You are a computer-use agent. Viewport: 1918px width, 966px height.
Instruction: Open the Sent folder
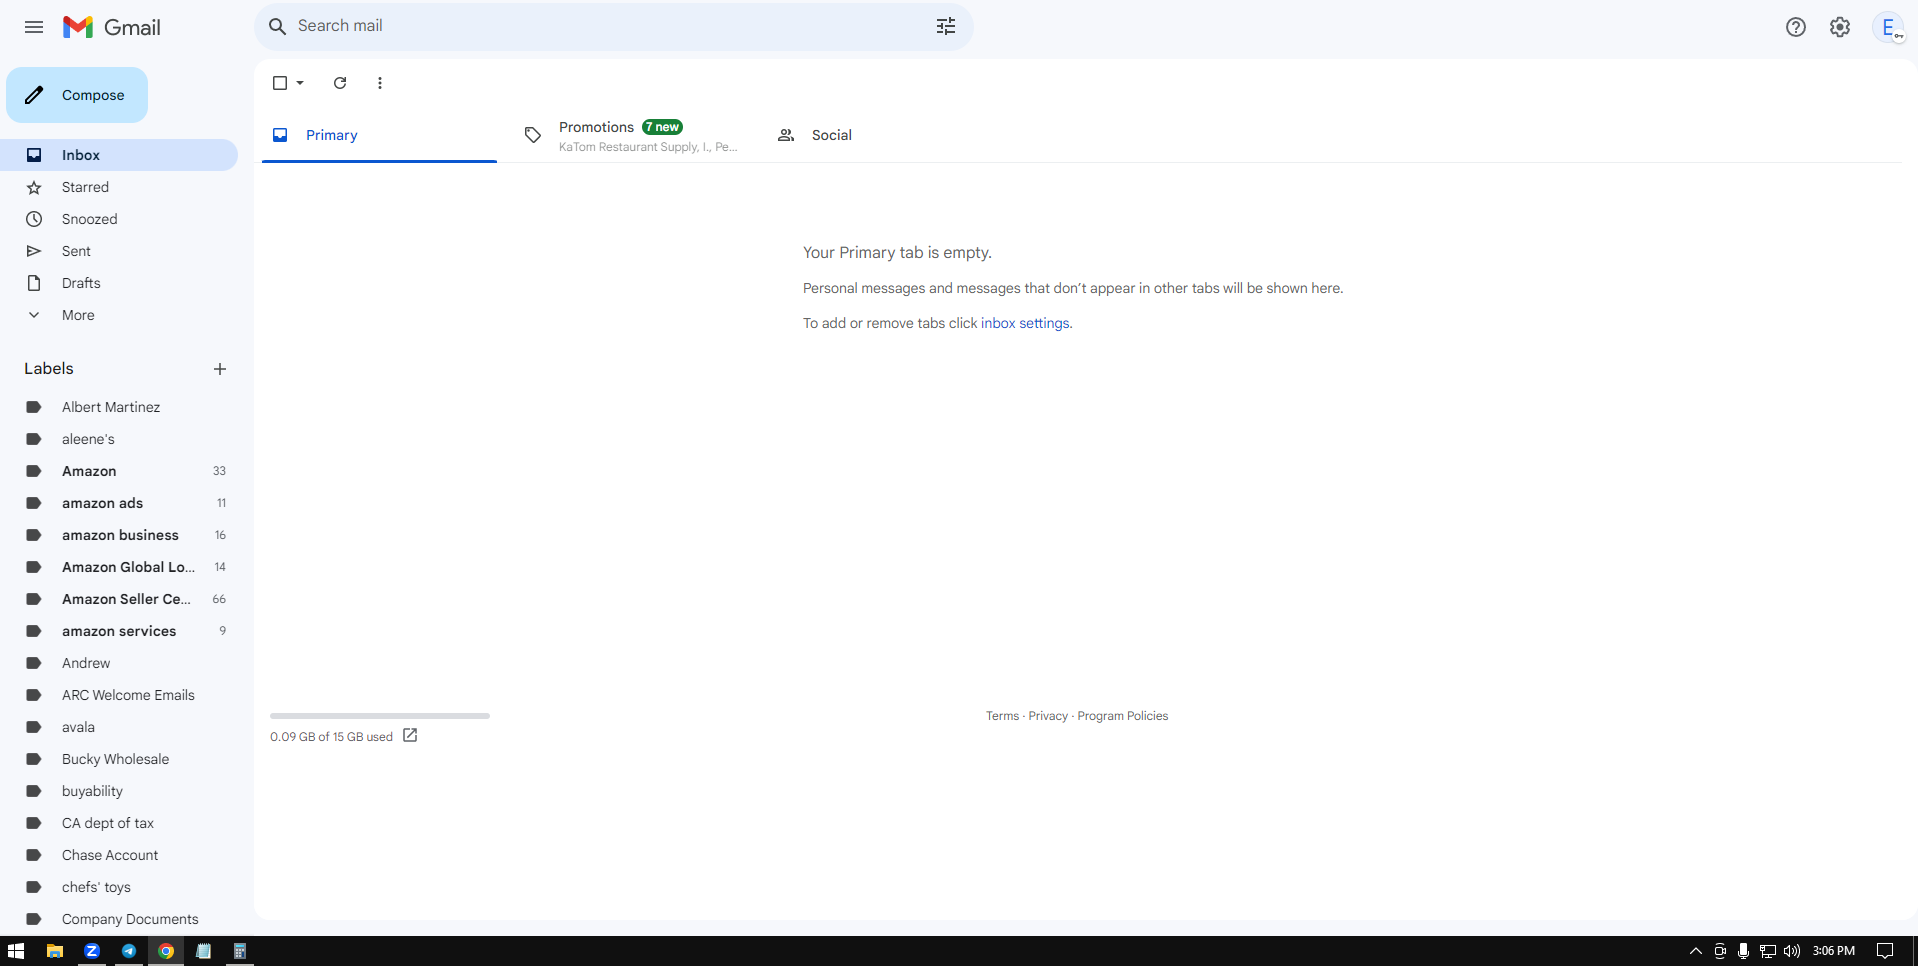tap(119, 251)
